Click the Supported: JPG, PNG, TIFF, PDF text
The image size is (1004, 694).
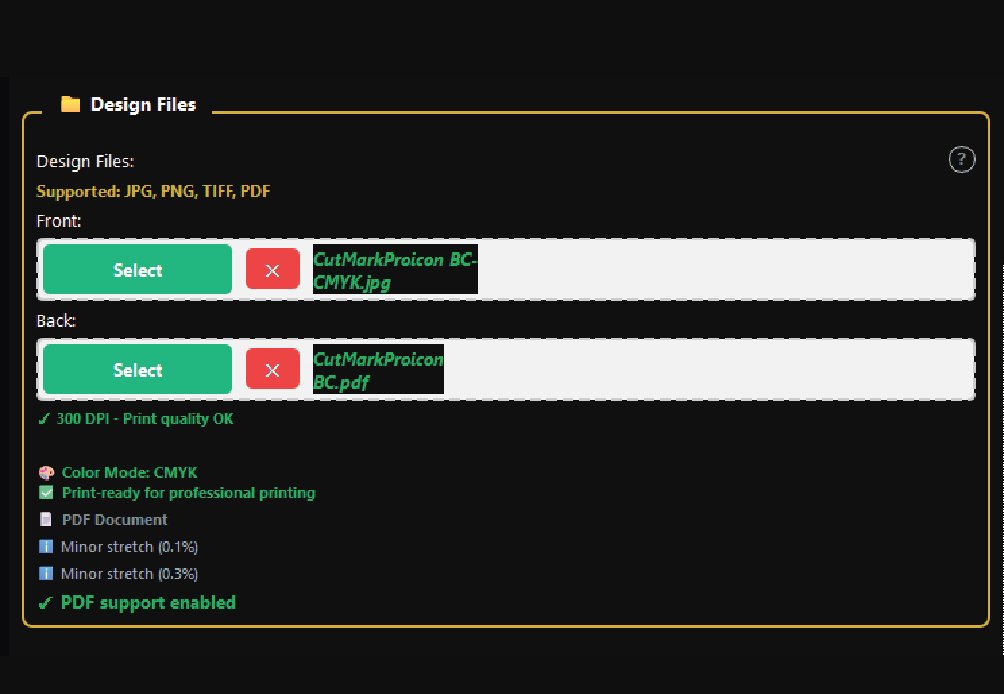pos(153,191)
